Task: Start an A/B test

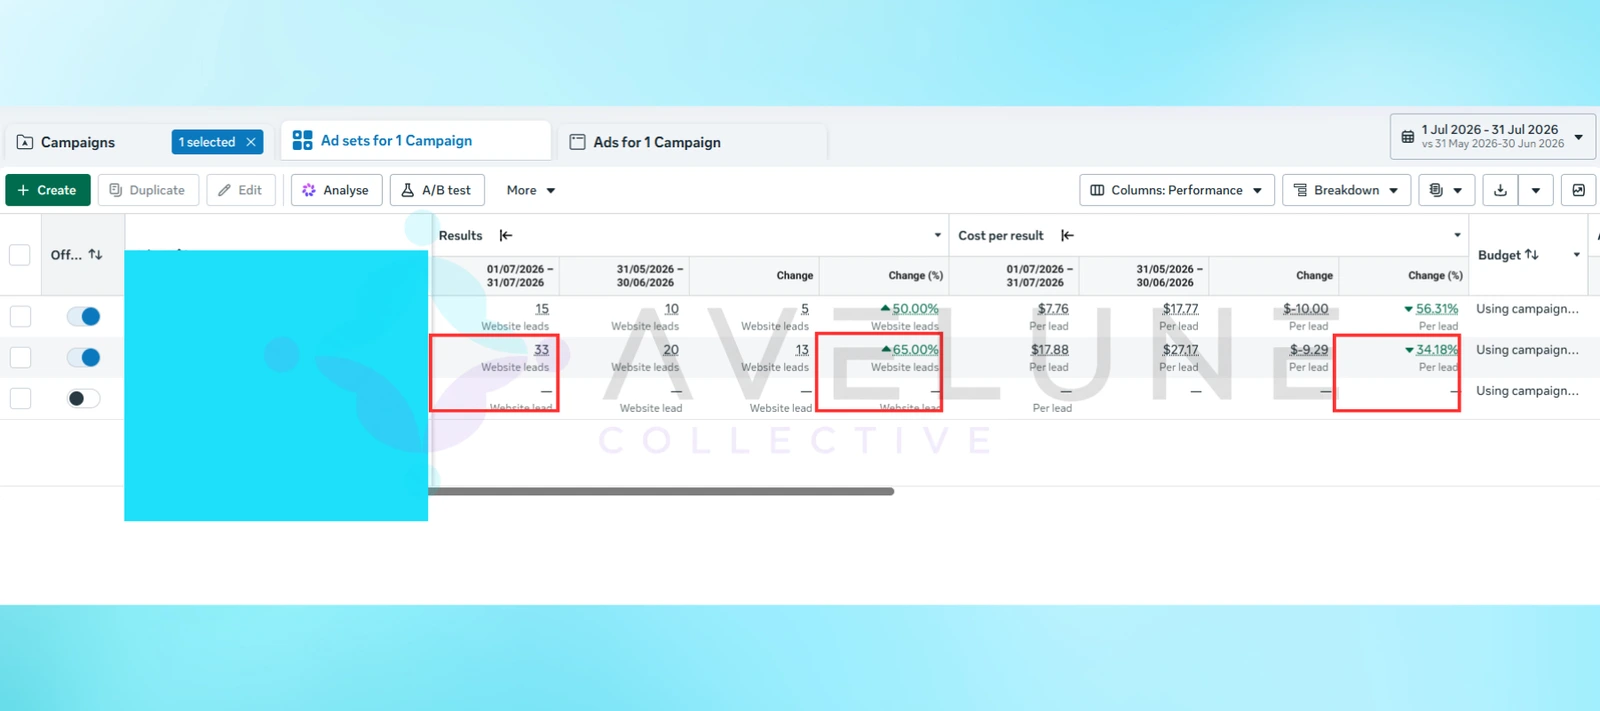Action: [x=437, y=190]
